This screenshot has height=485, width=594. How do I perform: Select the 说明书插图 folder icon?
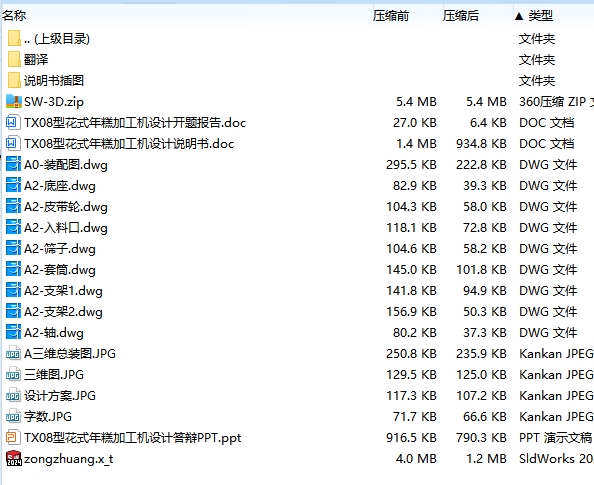[x=14, y=80]
